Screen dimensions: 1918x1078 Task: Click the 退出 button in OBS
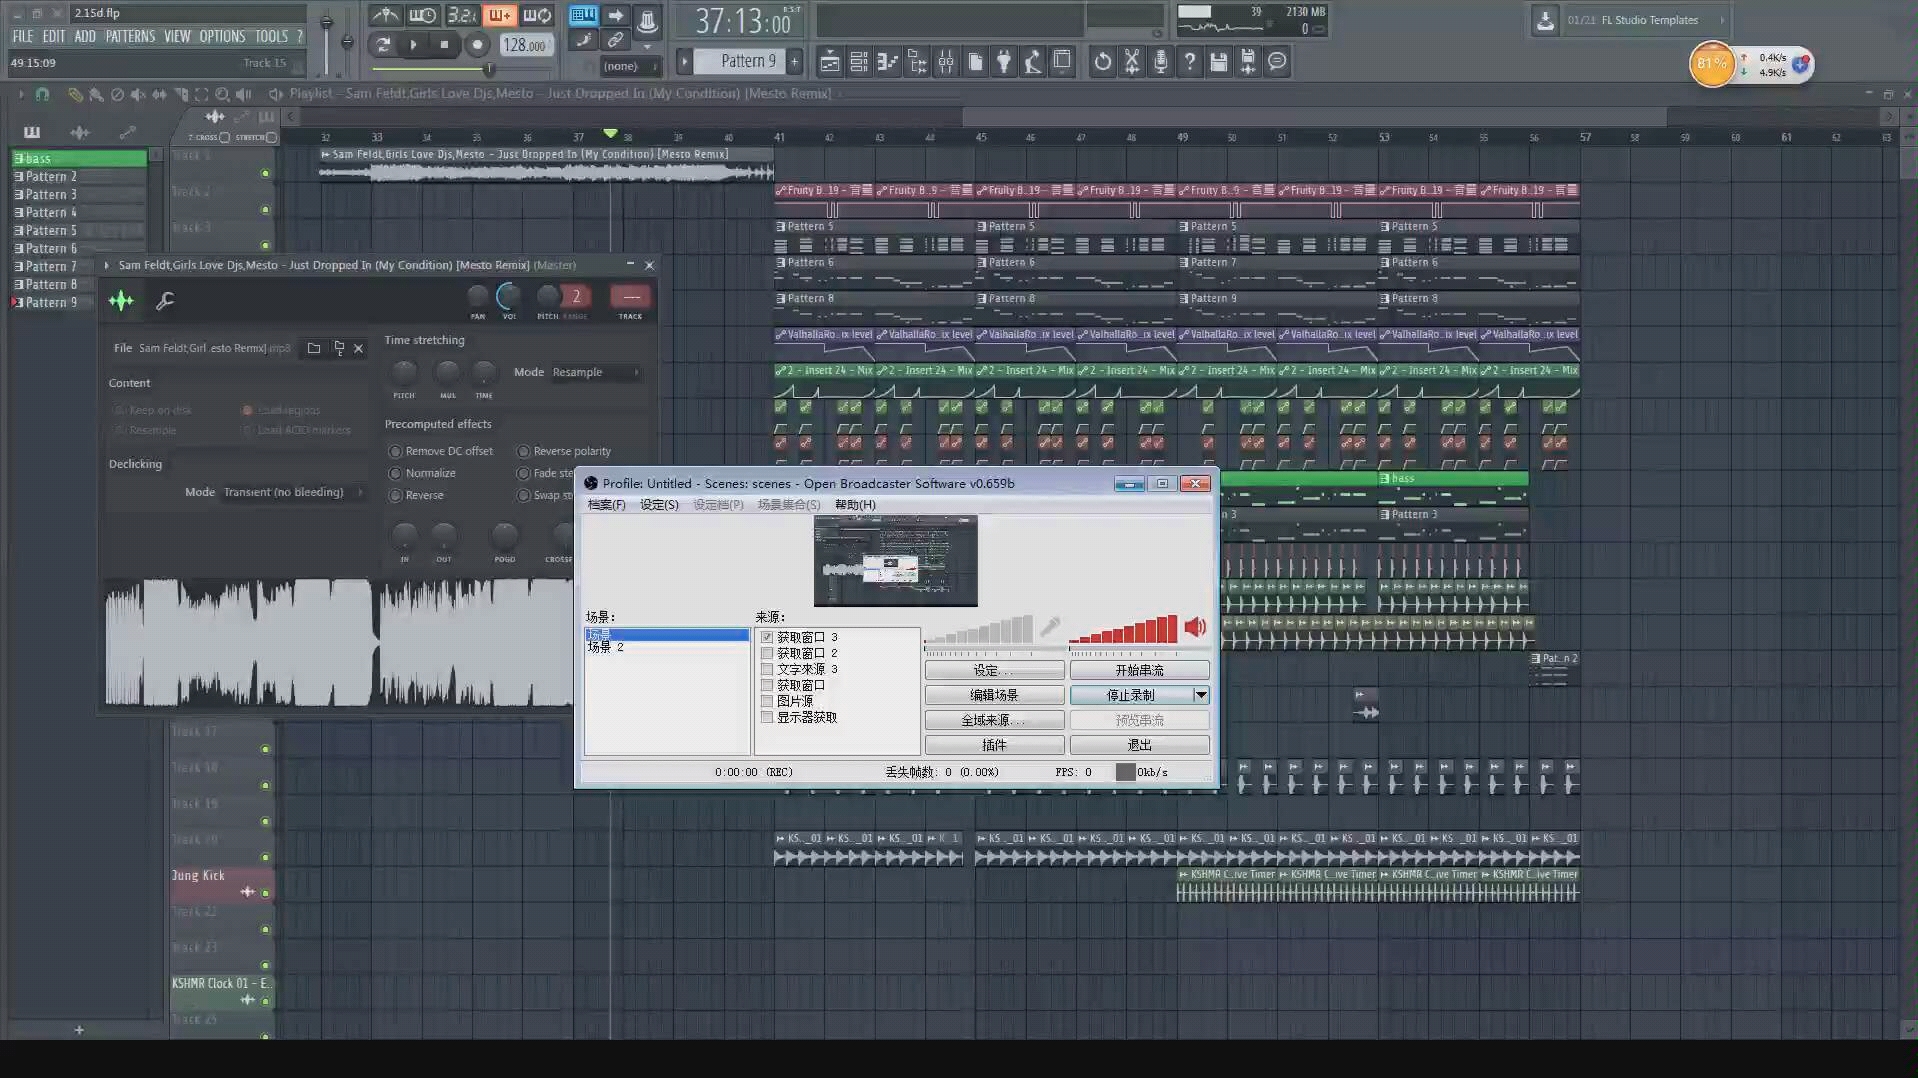coord(1139,745)
